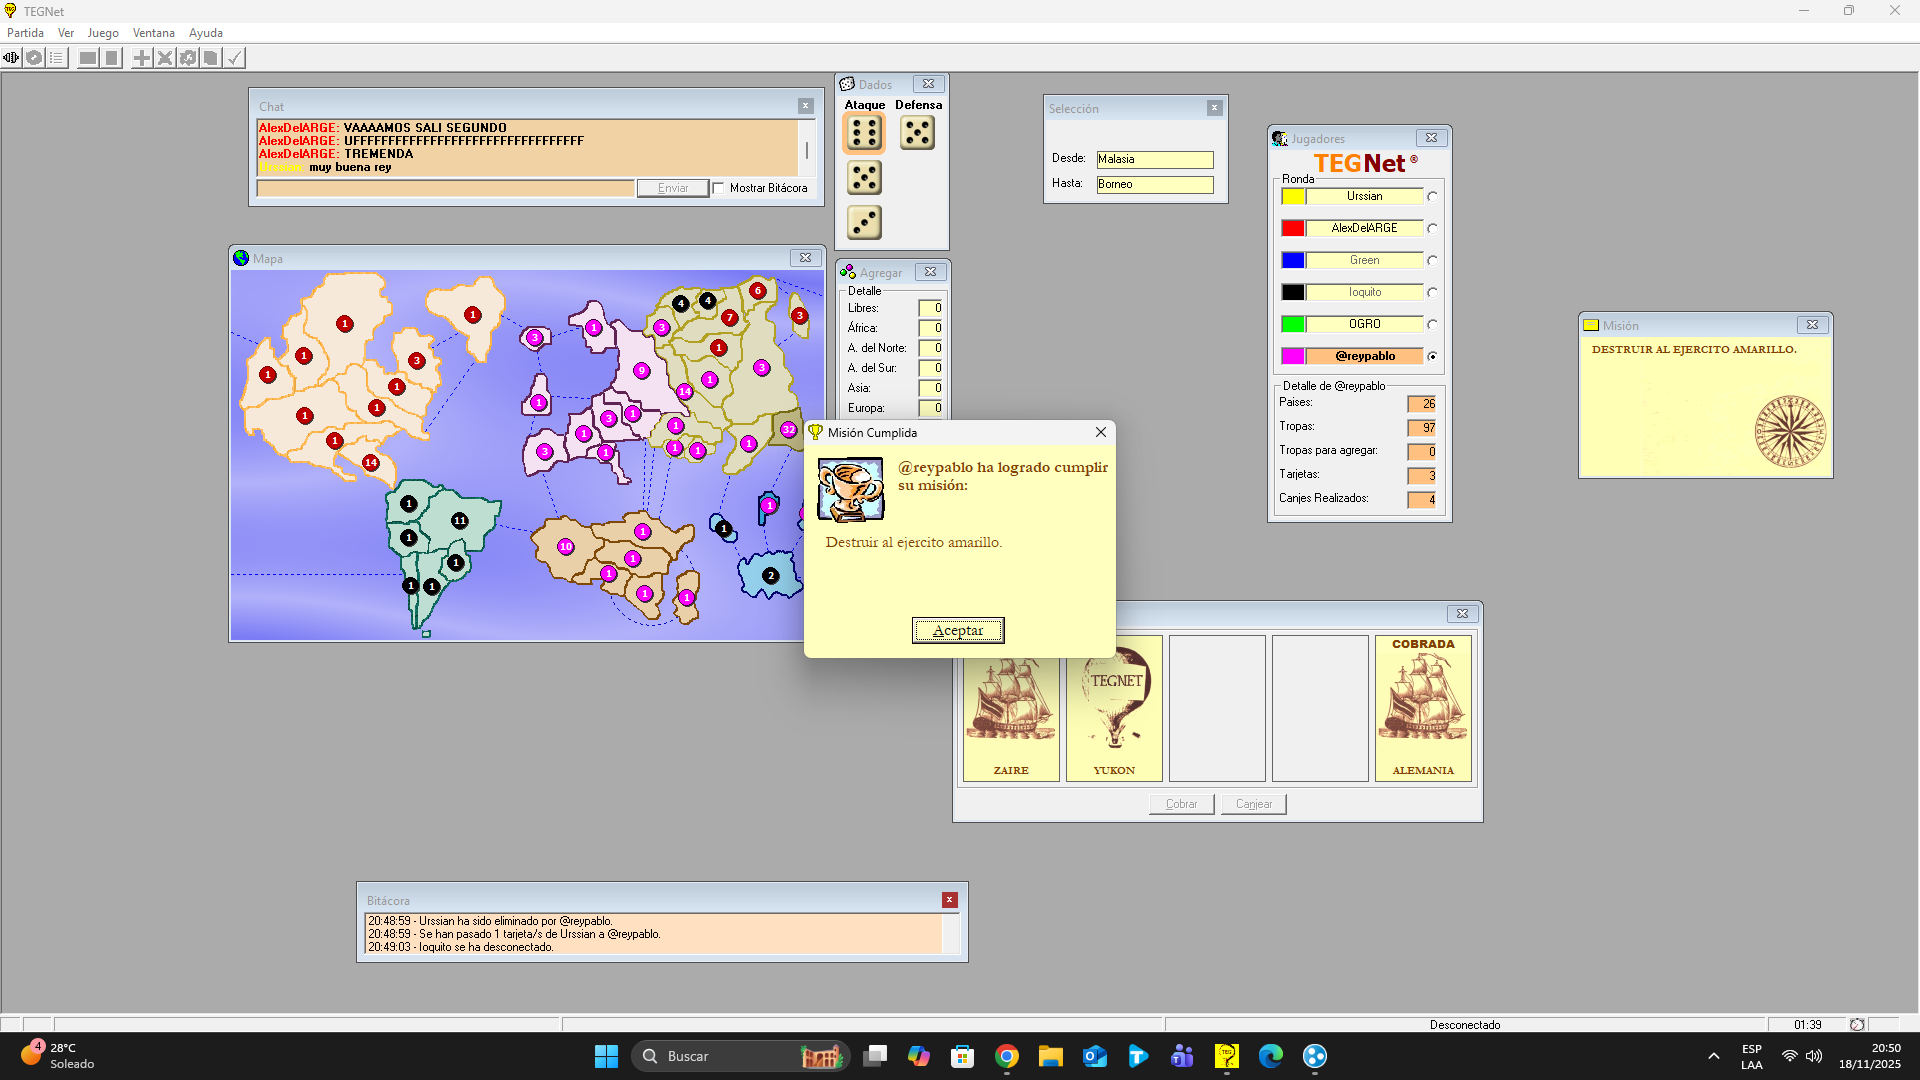Viewport: 1920px width, 1080px height.
Task: Open the Partida menu
Action: tap(25, 33)
